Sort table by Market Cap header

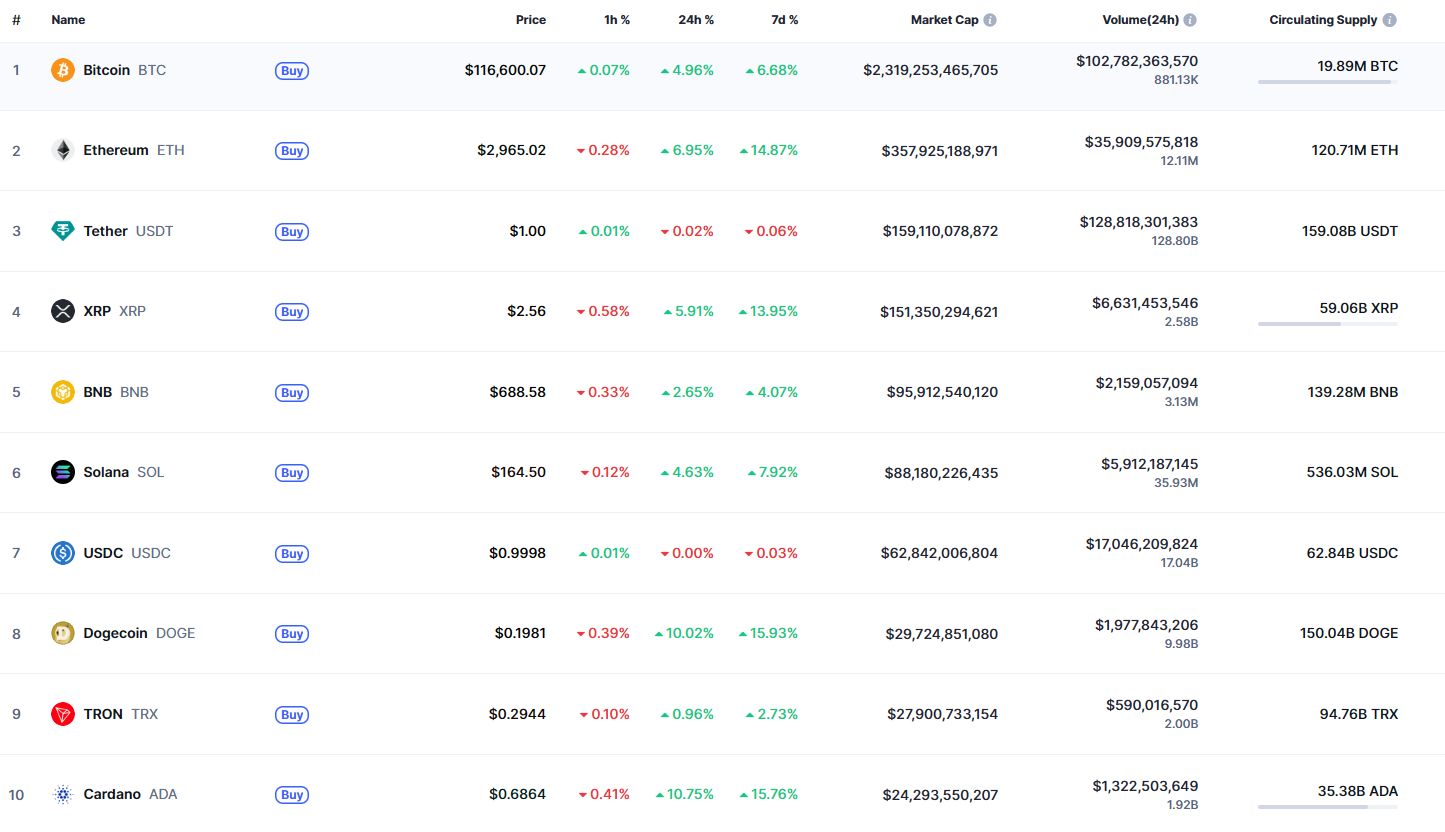click(944, 20)
